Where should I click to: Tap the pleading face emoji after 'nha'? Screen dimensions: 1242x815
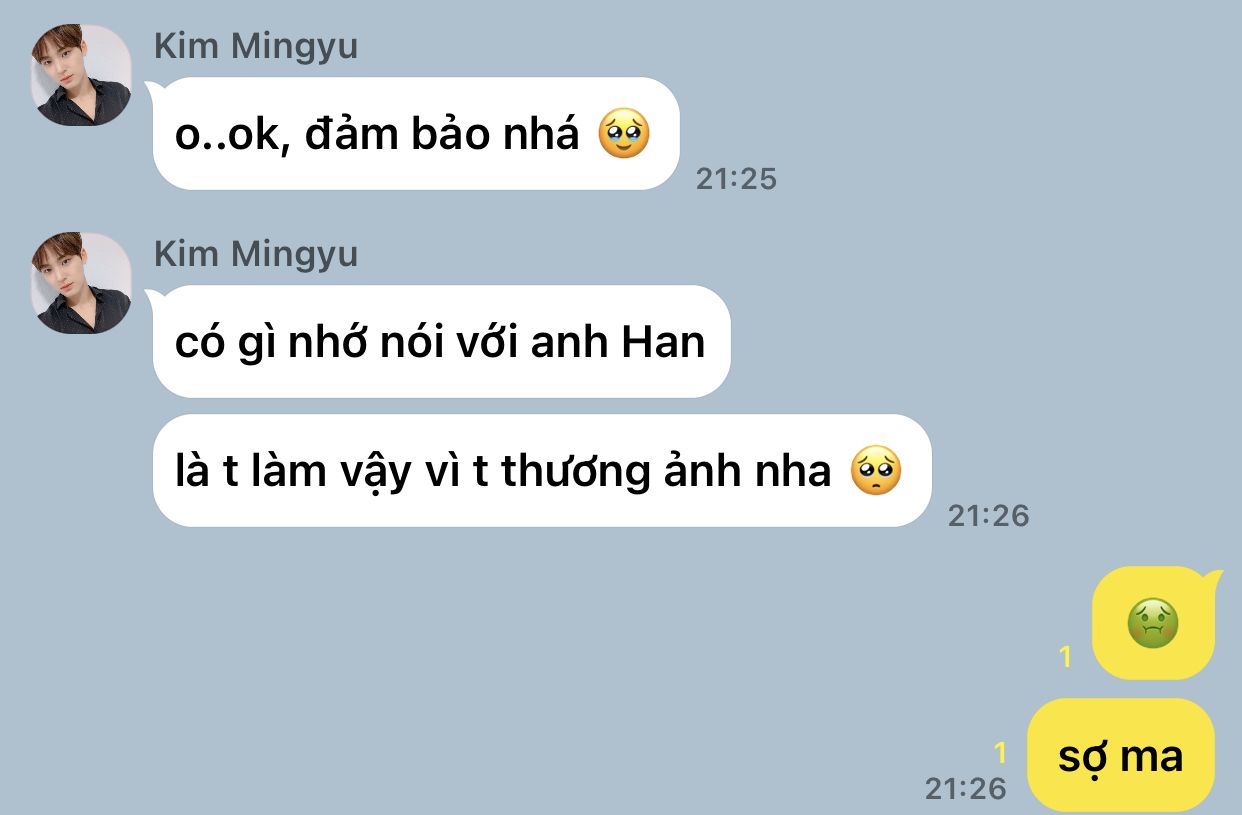pos(876,471)
